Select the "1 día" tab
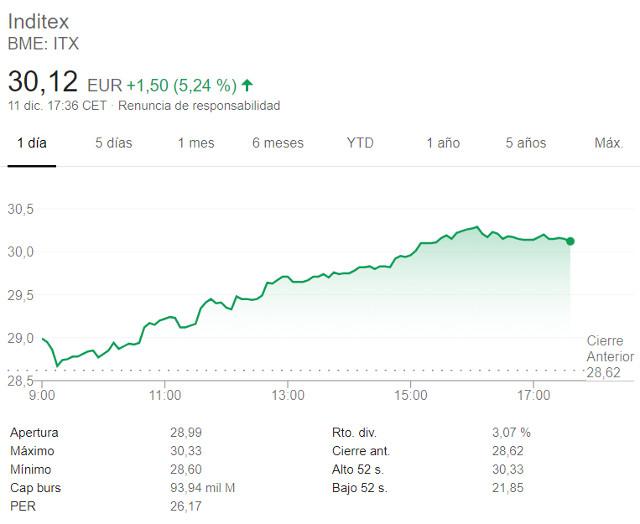The width and height of the screenshot is (640, 524). [x=31, y=143]
